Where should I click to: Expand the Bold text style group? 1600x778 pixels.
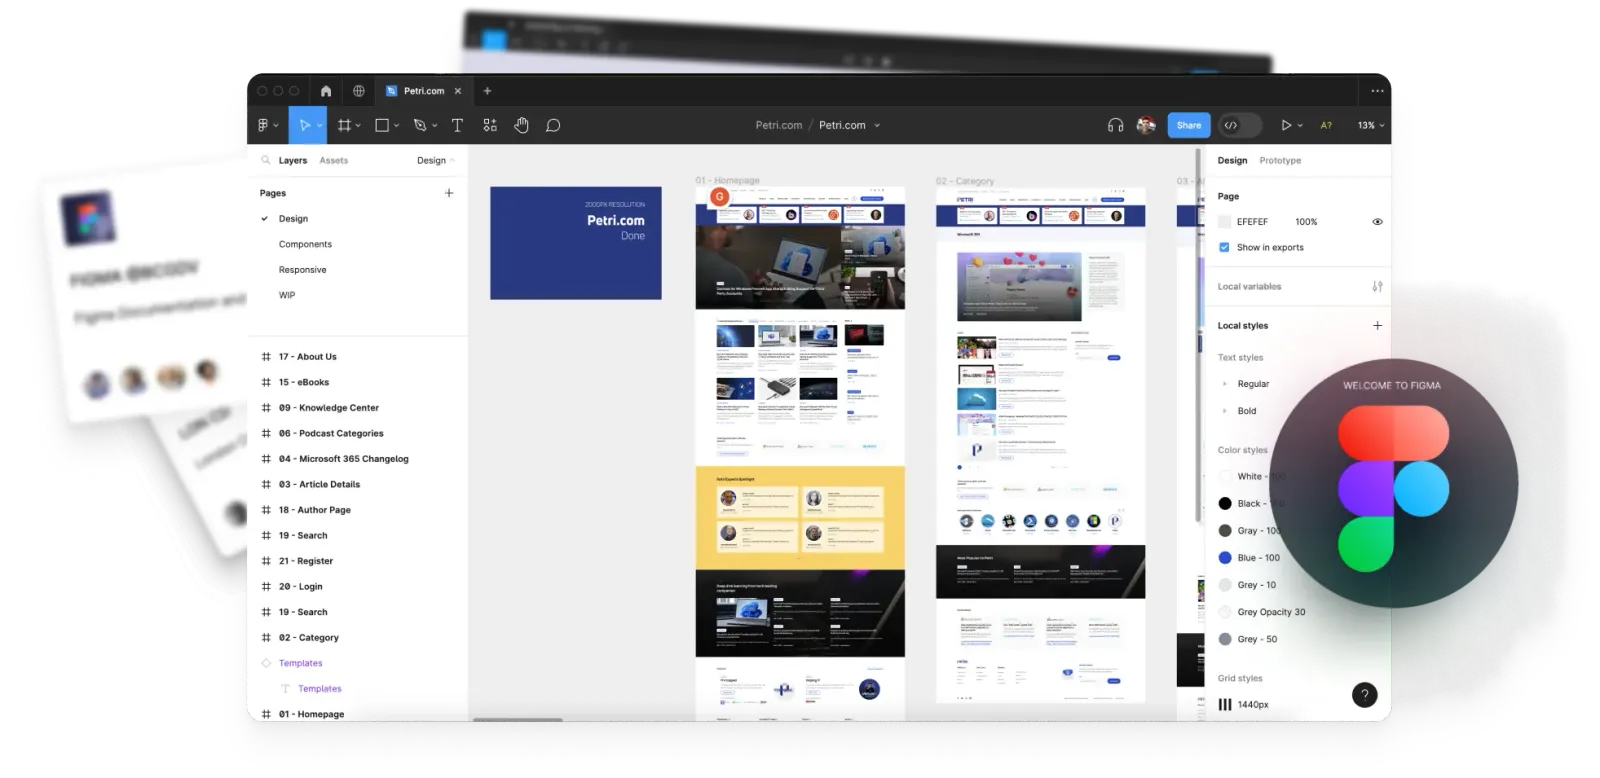coord(1225,411)
